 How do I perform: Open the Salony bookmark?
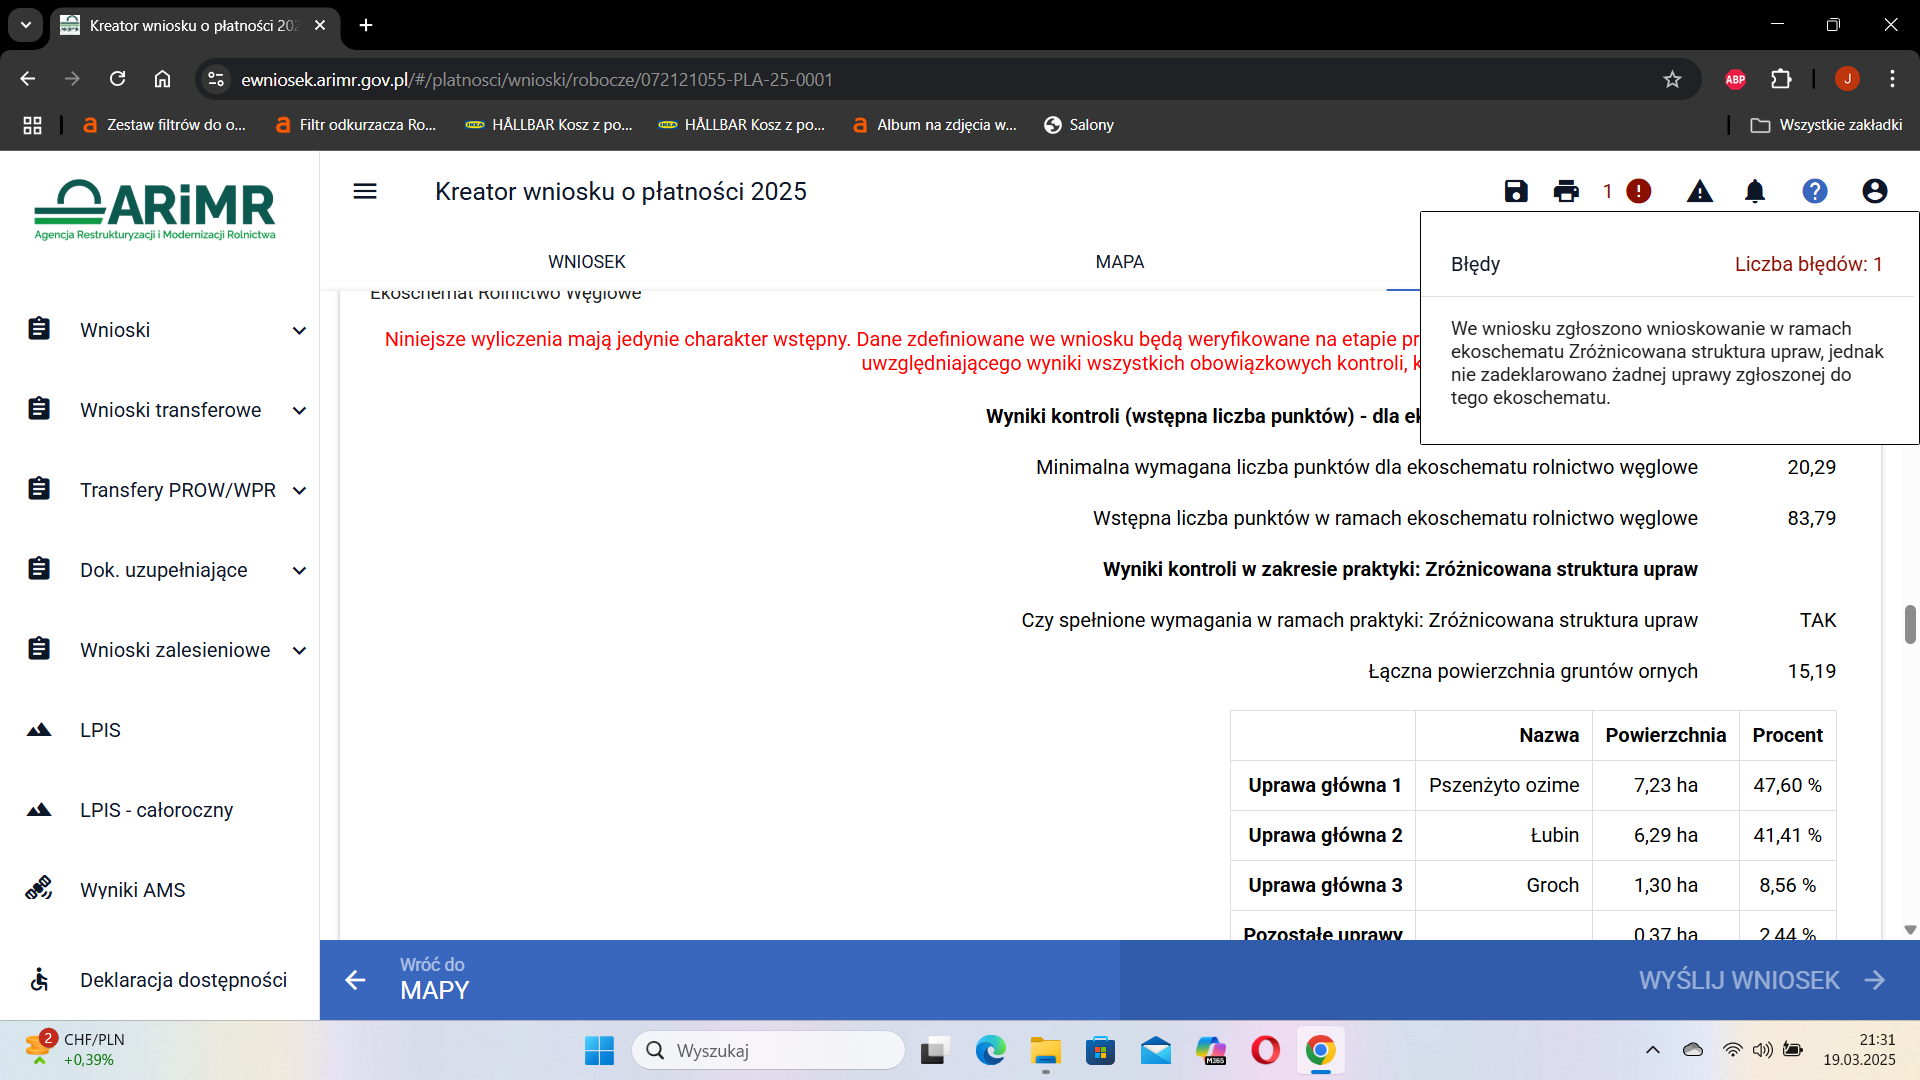1078,125
